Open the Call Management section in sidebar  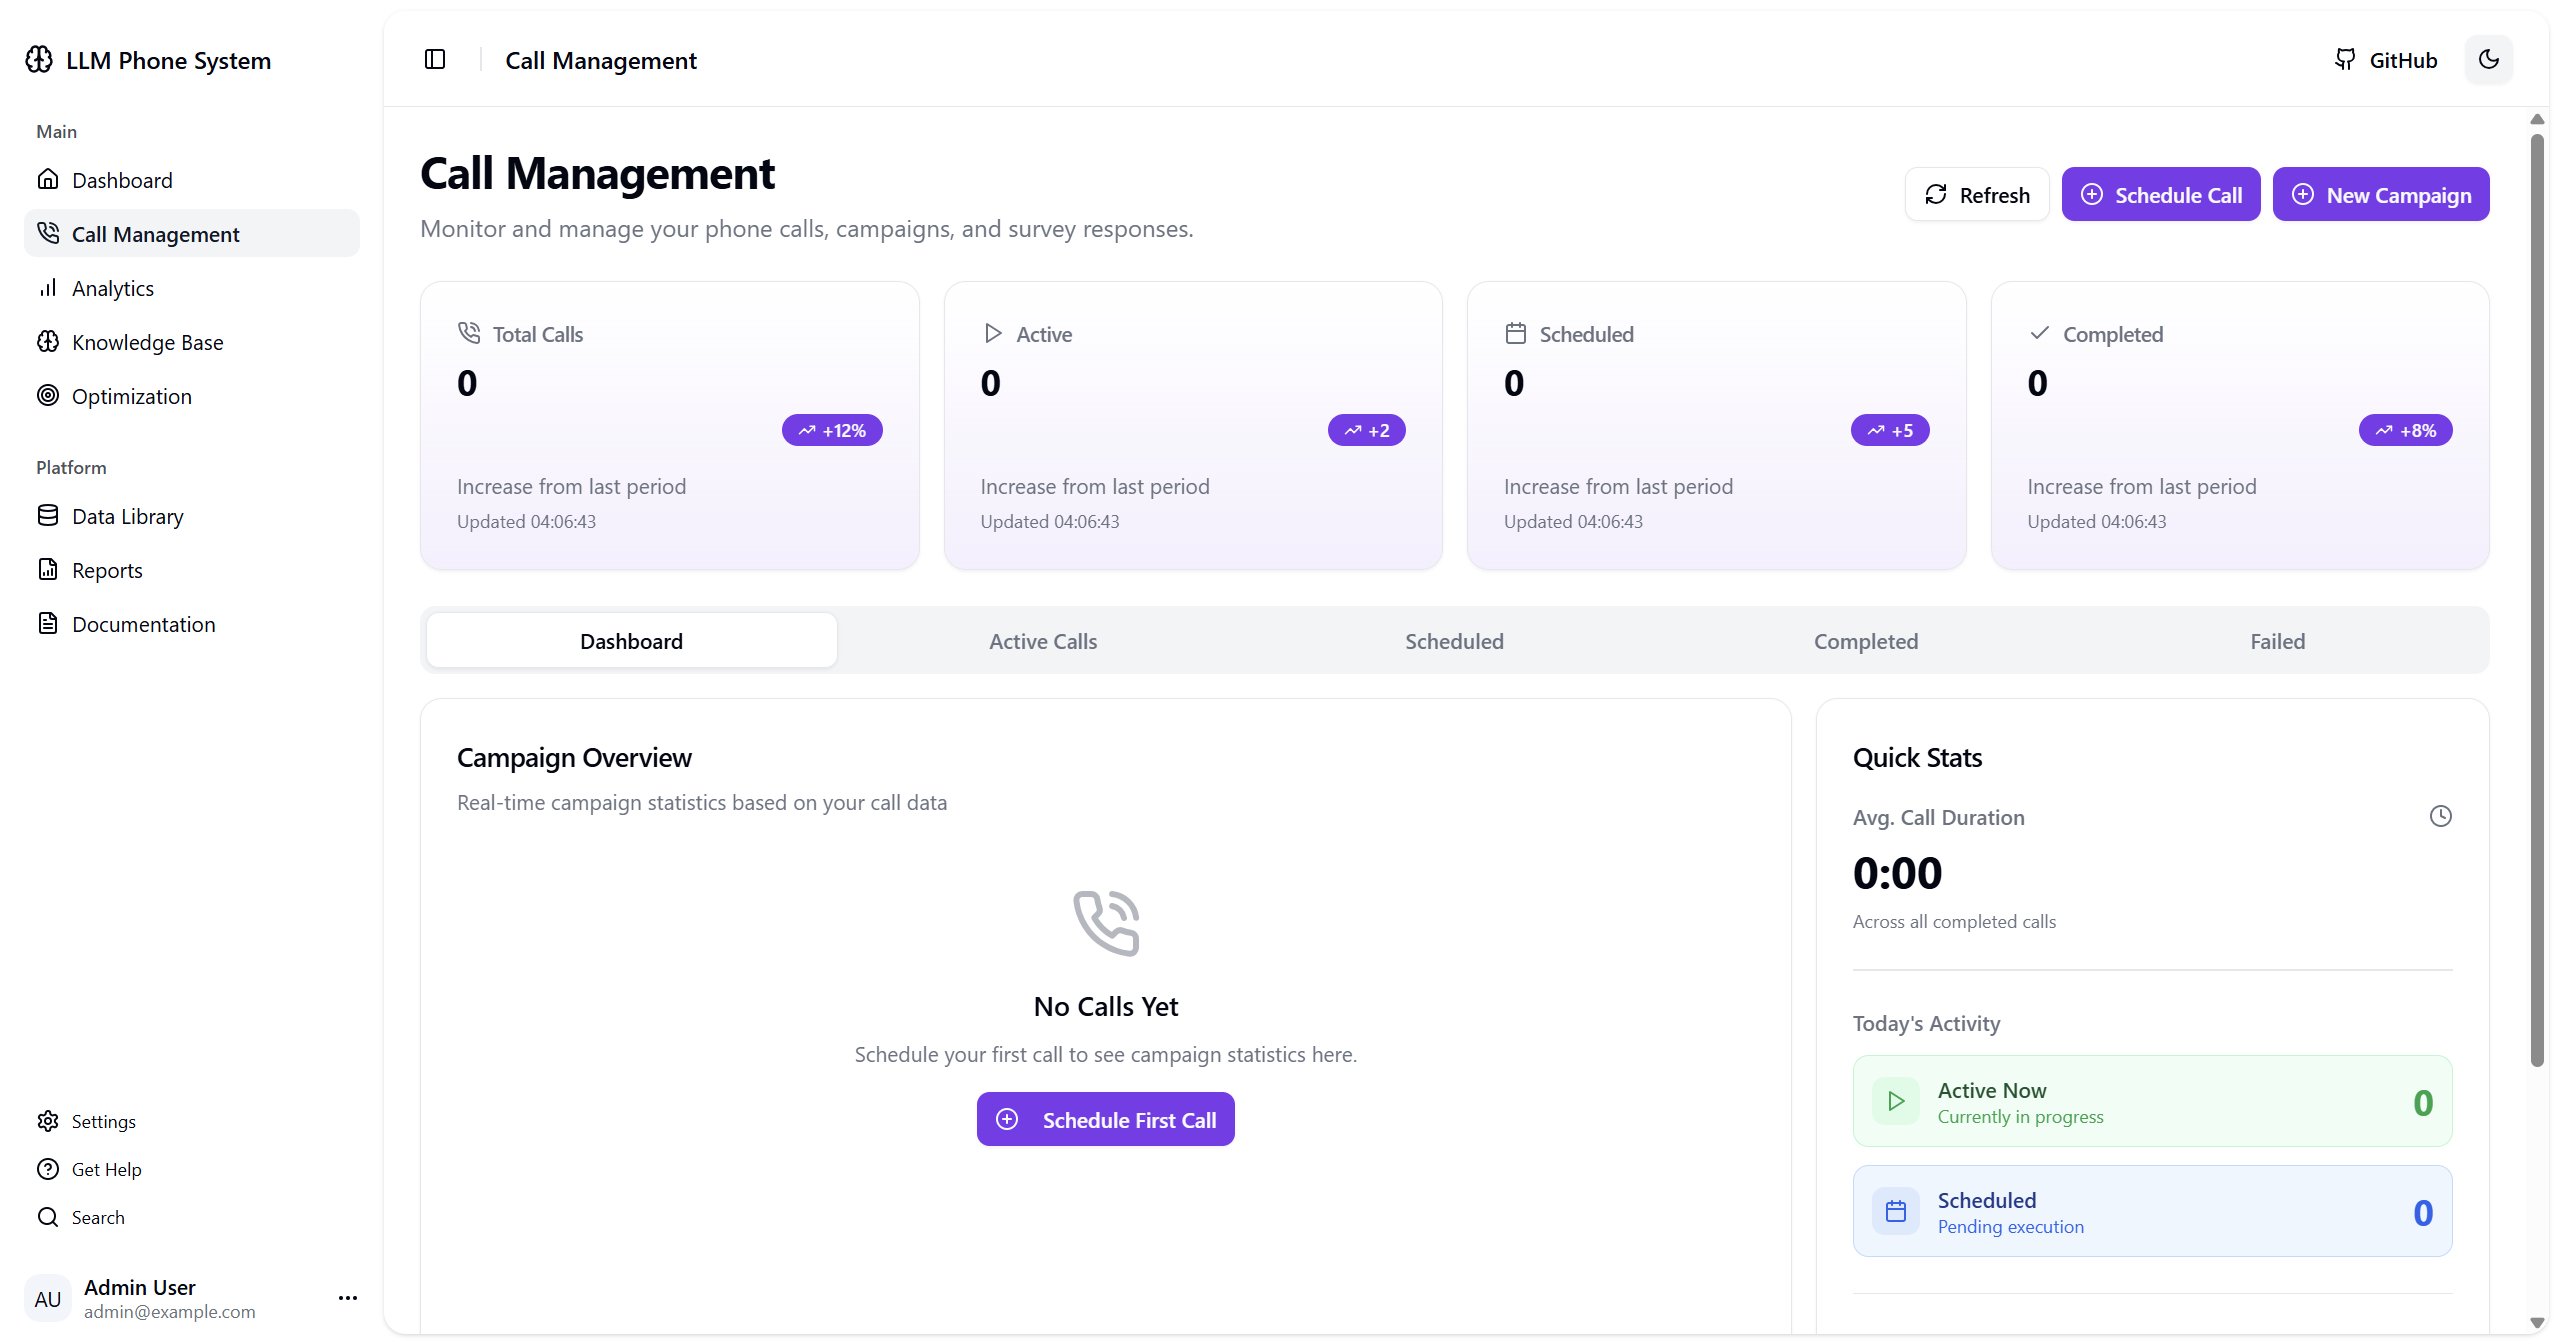[x=155, y=233]
